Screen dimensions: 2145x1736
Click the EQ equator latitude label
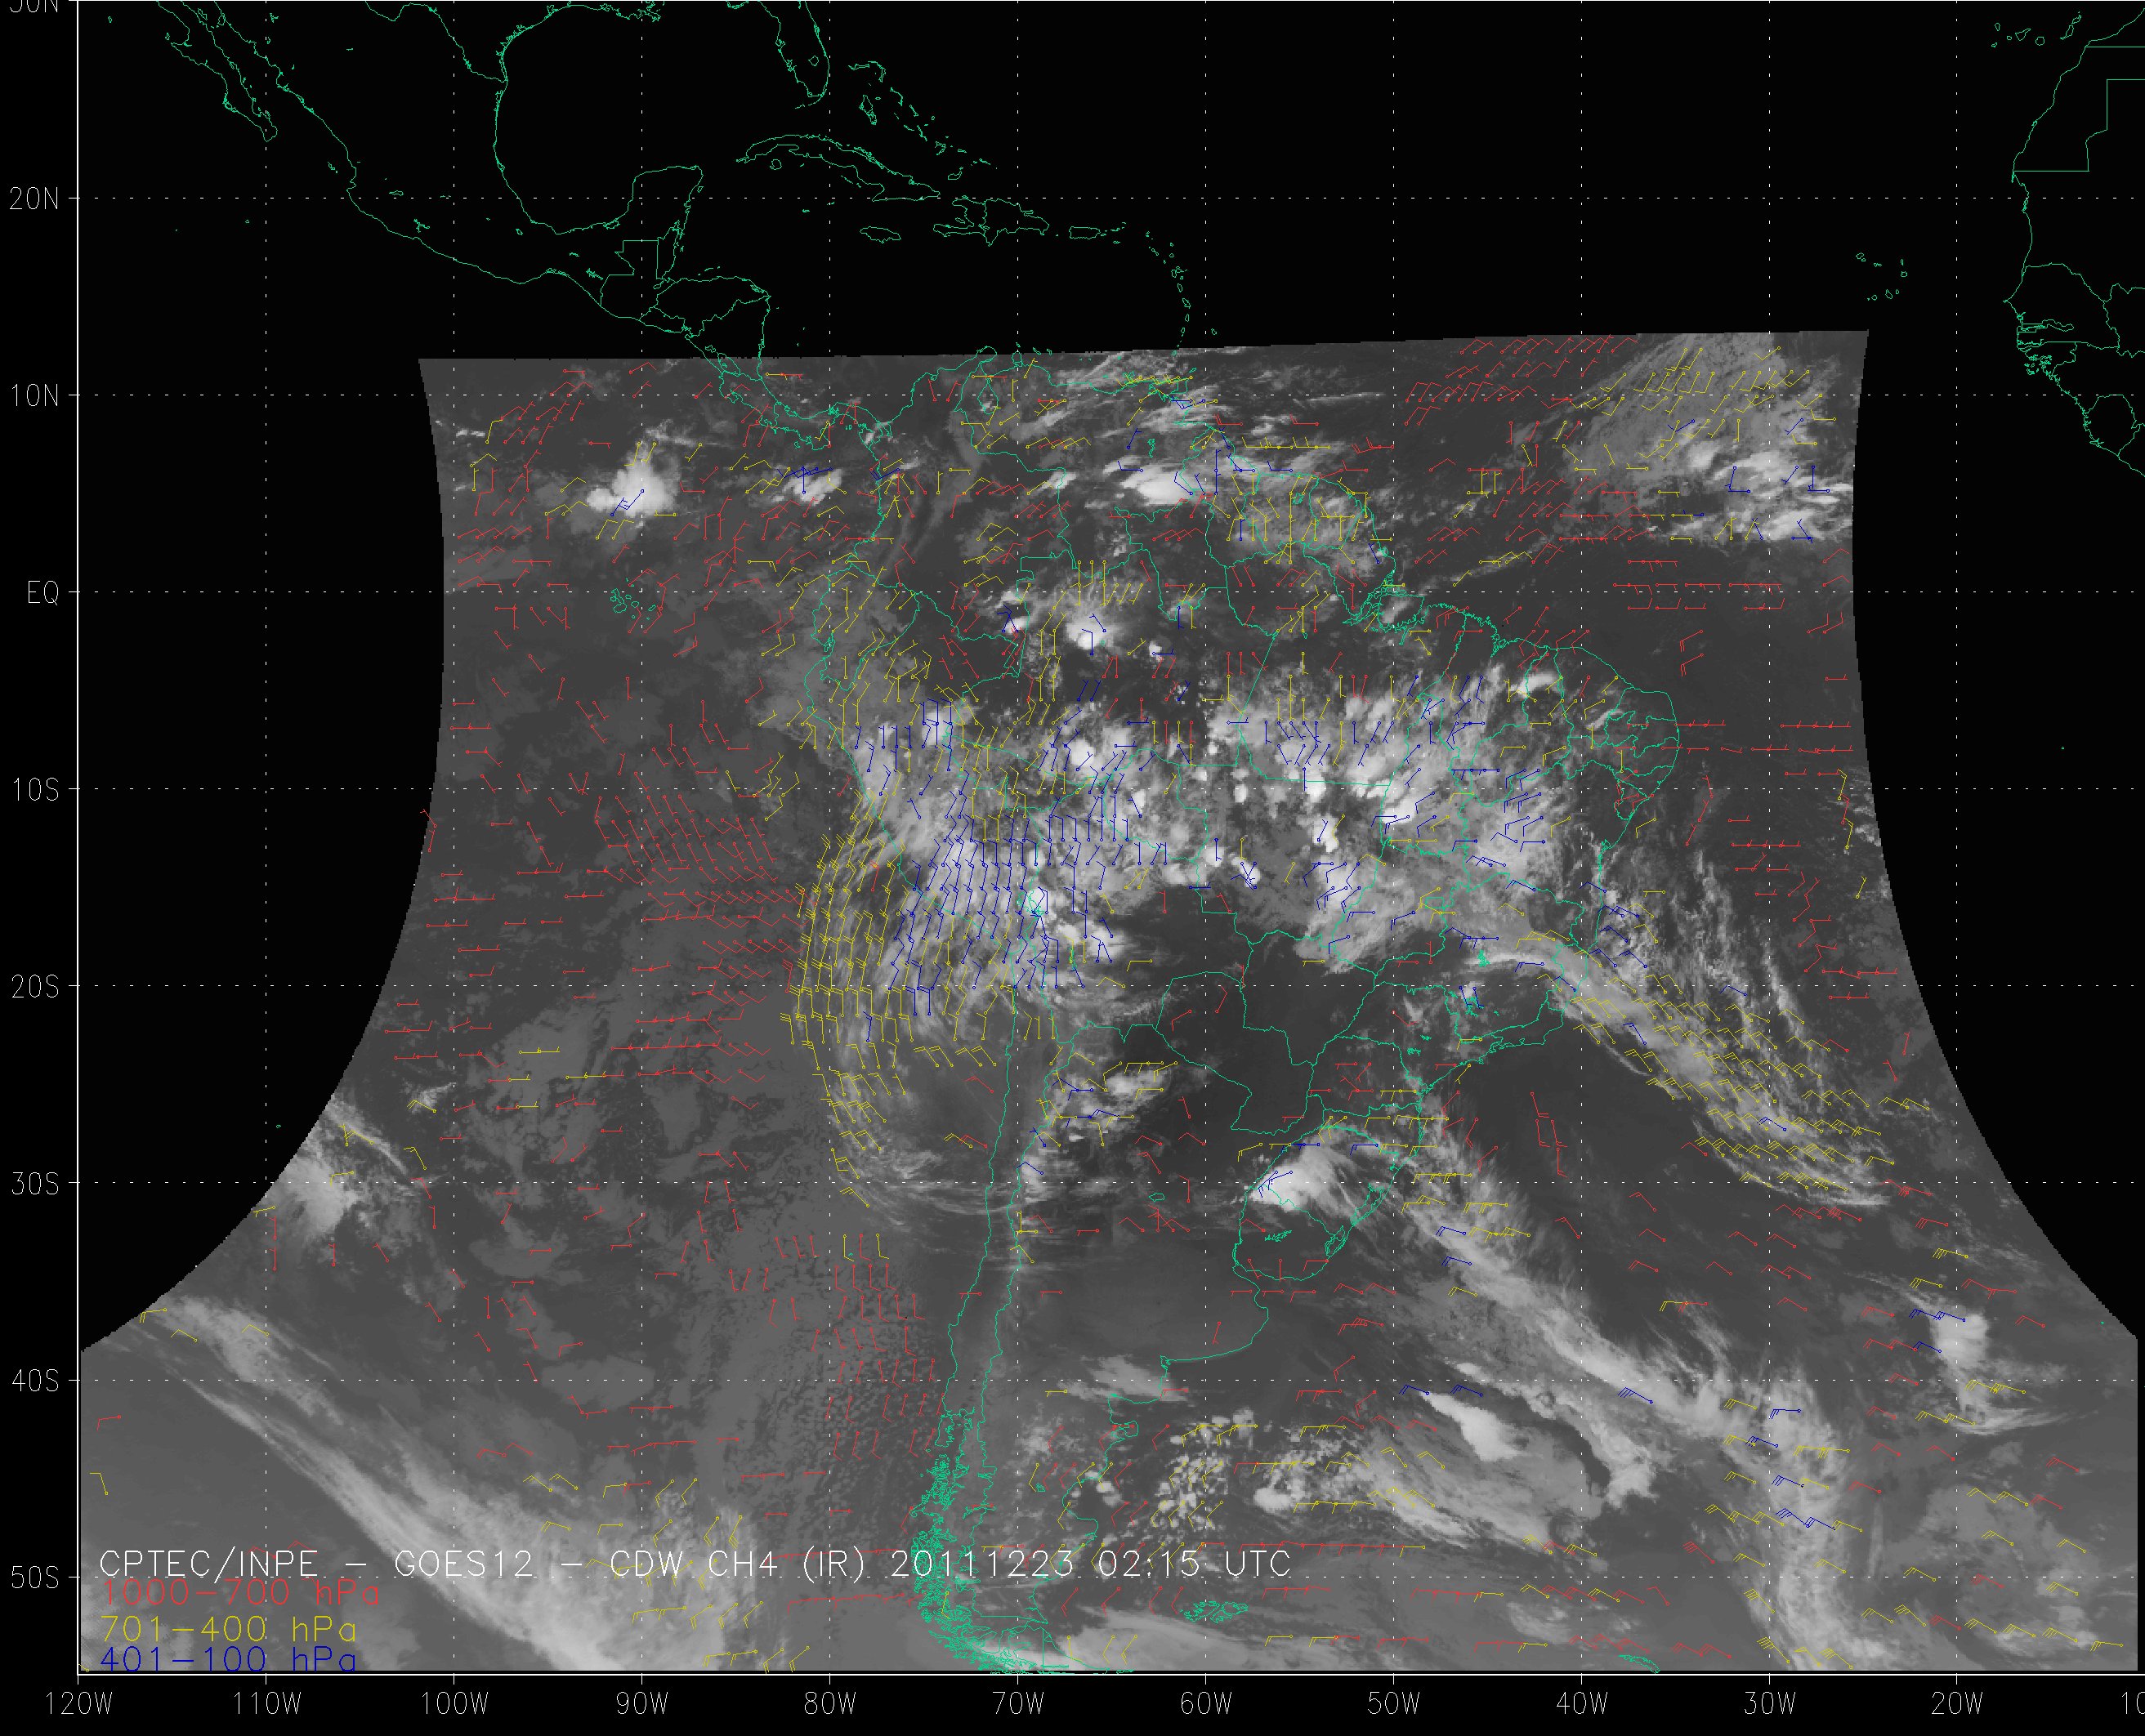pyautogui.click(x=43, y=594)
